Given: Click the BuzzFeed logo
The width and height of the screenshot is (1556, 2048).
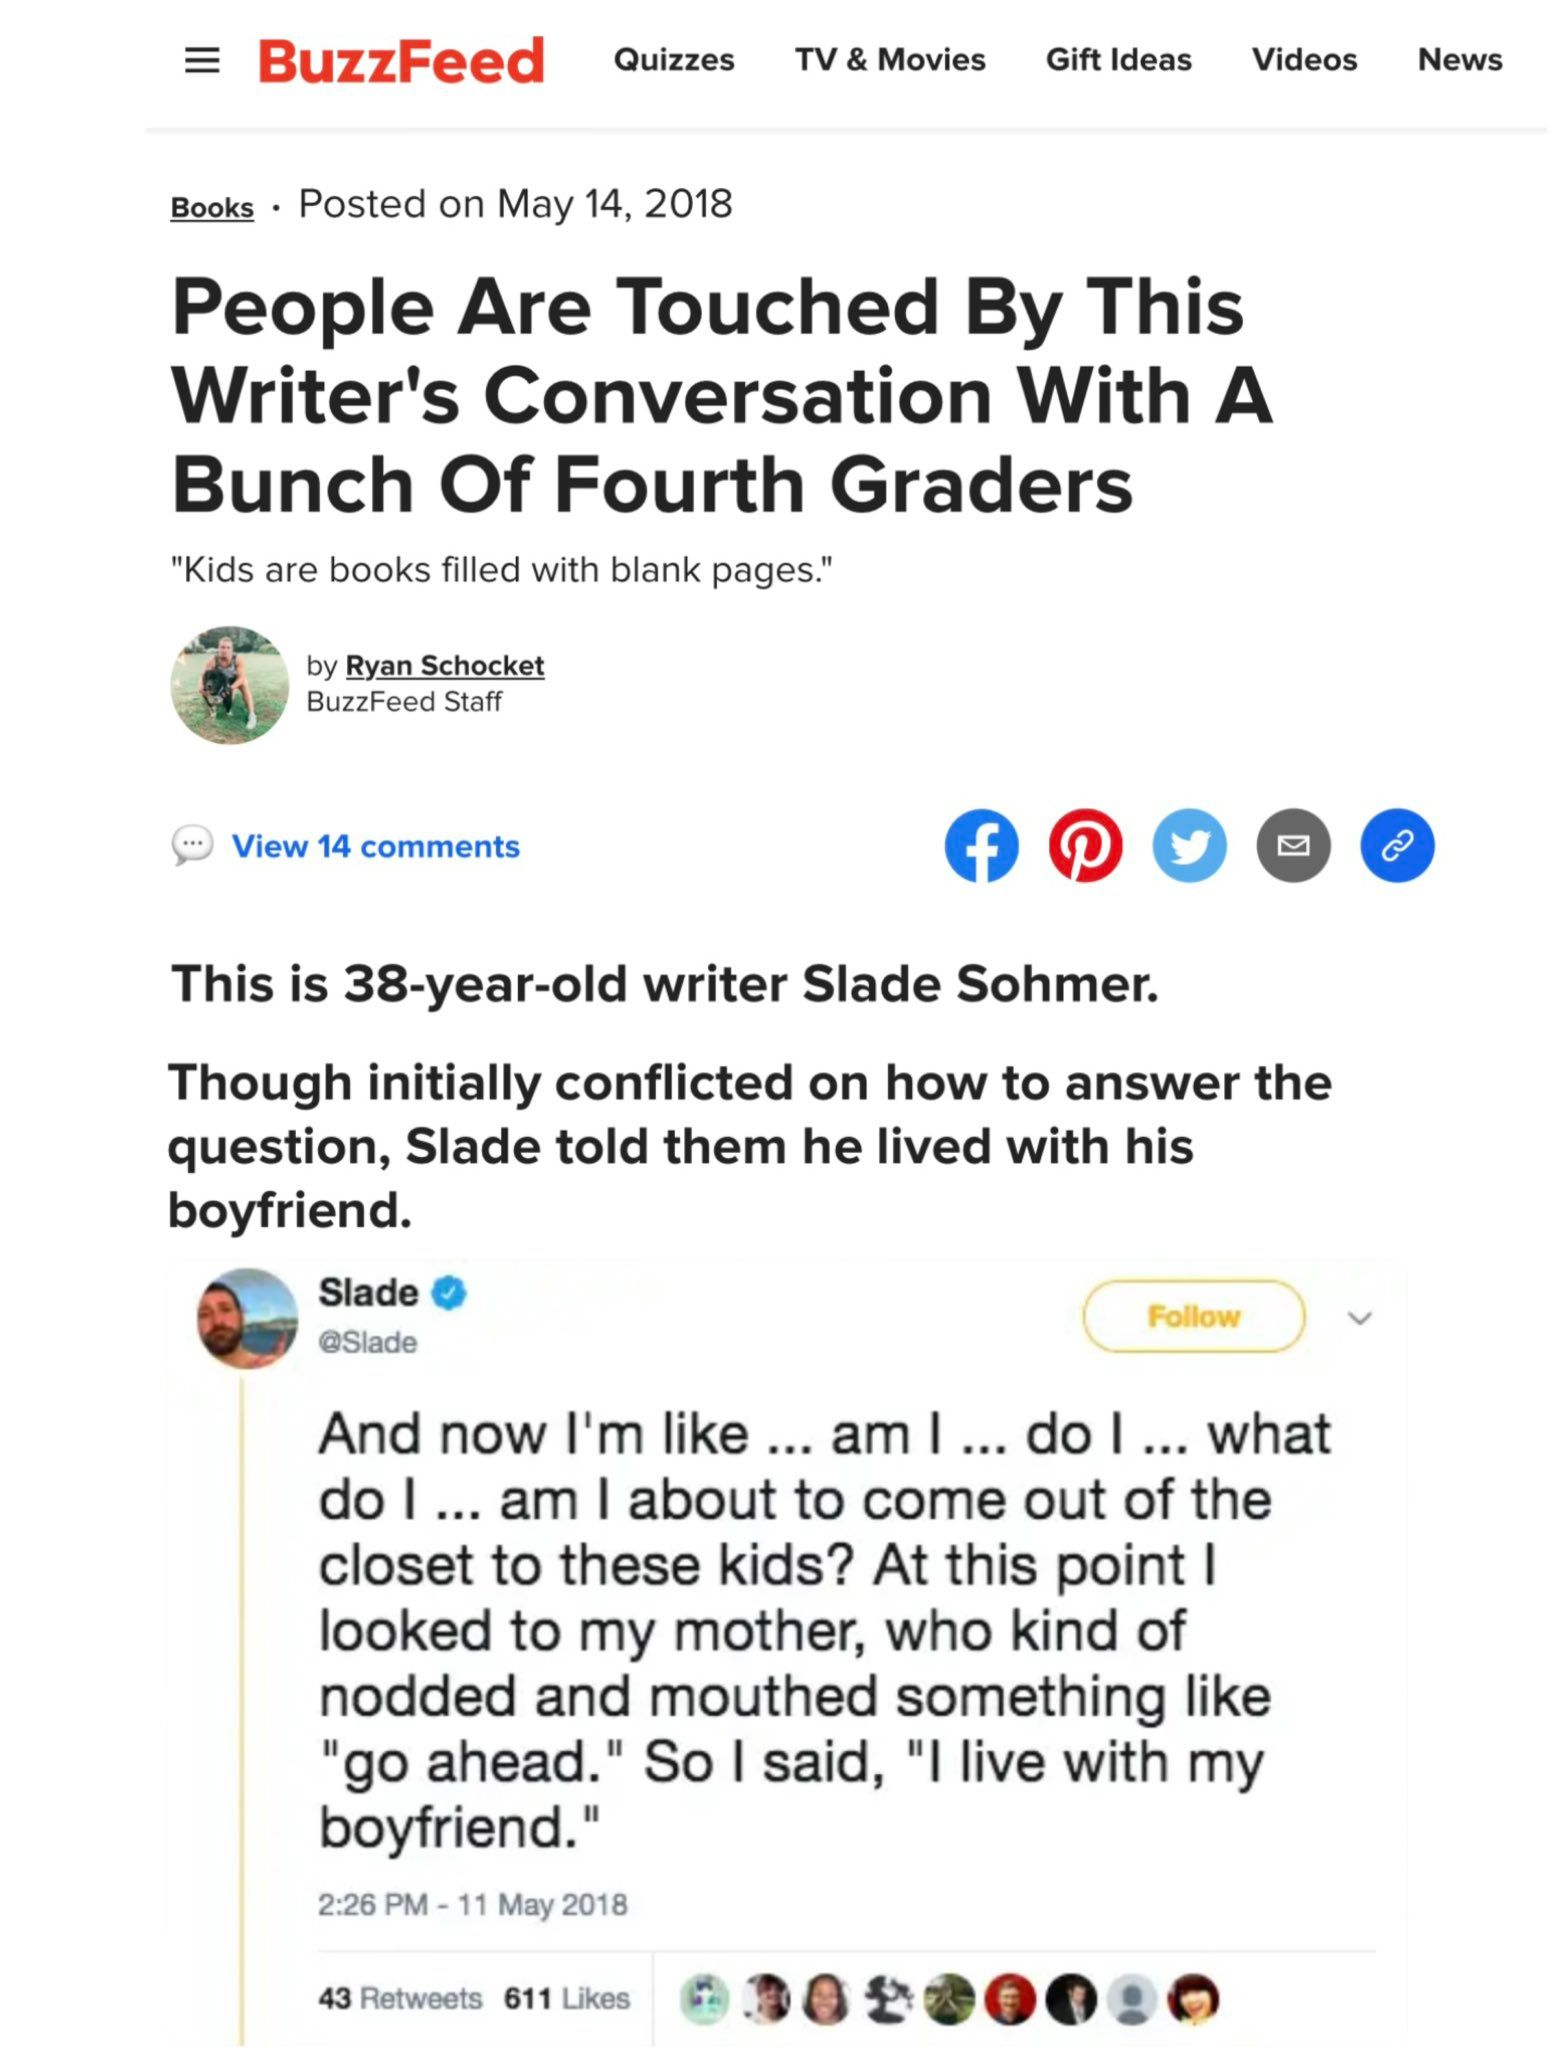Looking at the screenshot, I should [402, 59].
